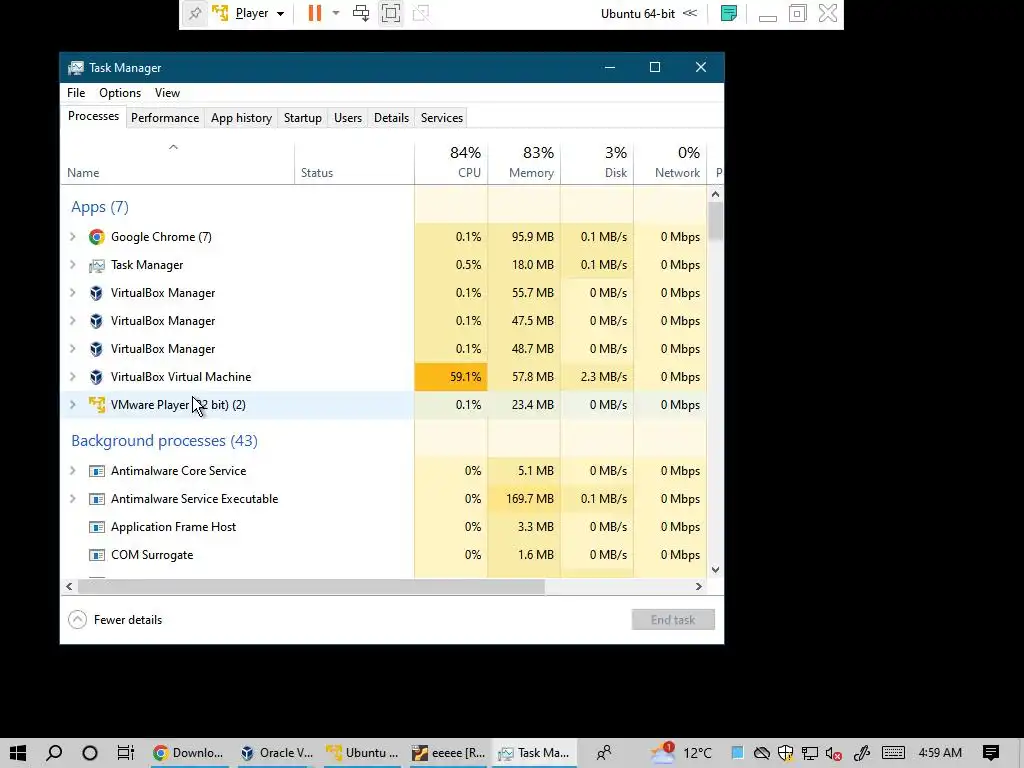This screenshot has width=1024, height=768.
Task: Click the VirtualBox Virtual Machine row icon
Action: tap(97, 377)
